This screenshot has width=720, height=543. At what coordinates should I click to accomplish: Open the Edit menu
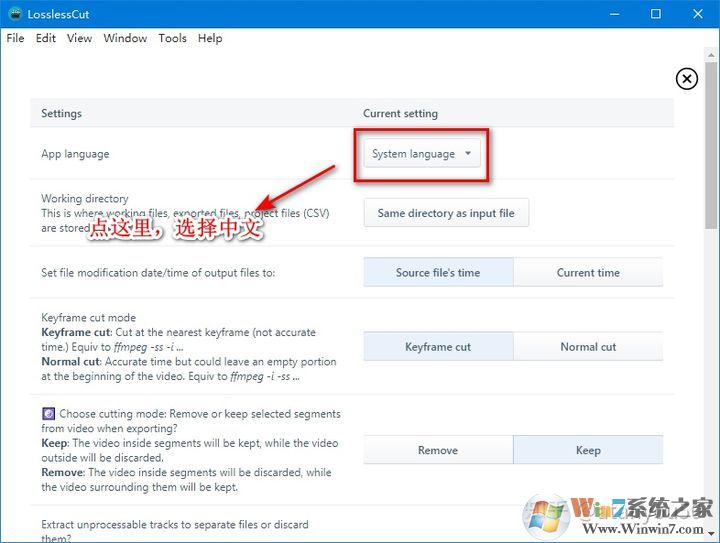45,38
